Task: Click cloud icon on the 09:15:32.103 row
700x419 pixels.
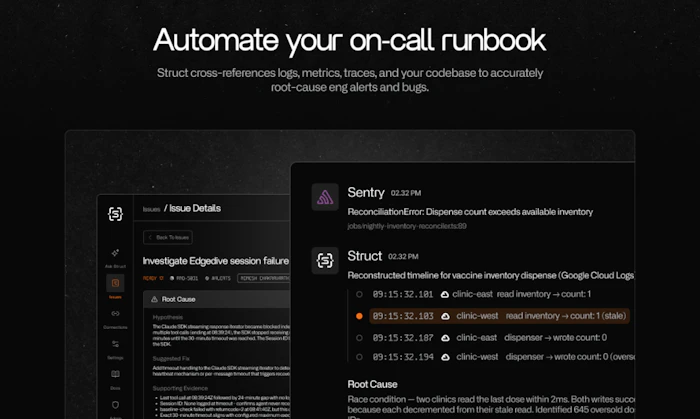Action: pyautogui.click(x=445, y=316)
